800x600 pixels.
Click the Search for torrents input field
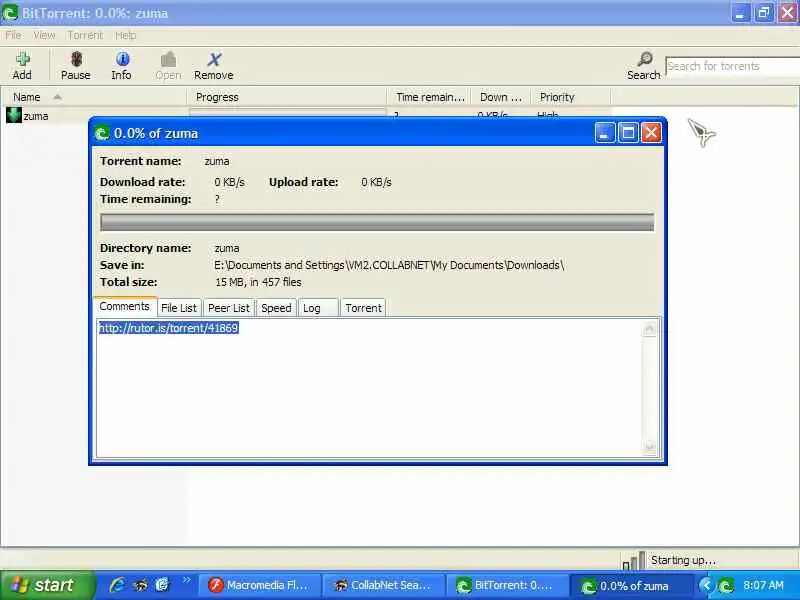733,66
